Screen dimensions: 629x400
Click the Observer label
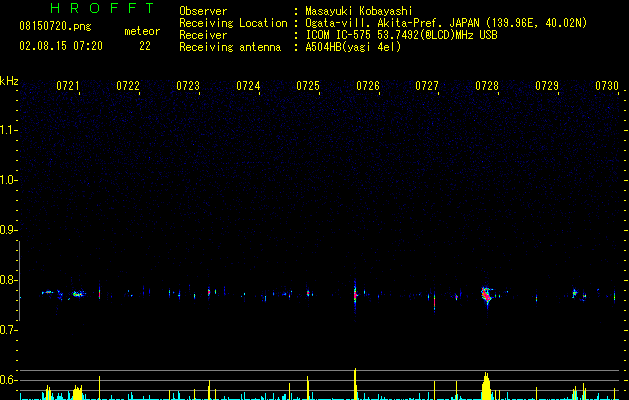click(203, 11)
